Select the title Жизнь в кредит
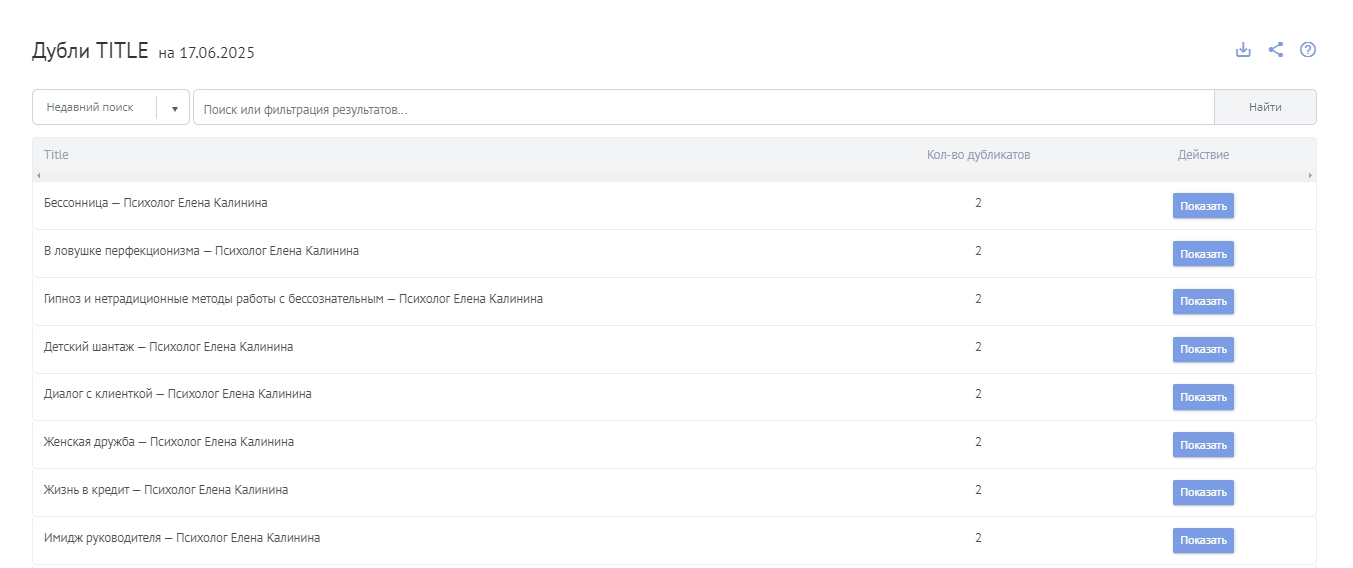 [x=166, y=490]
